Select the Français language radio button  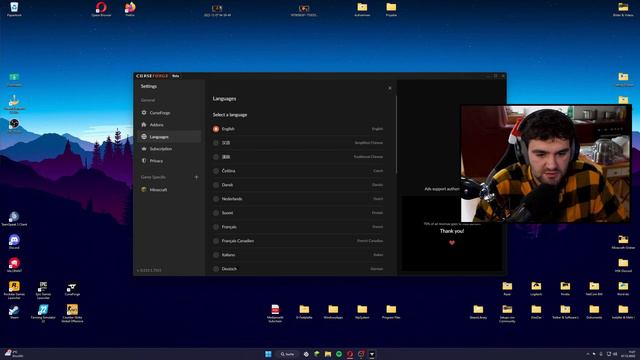coord(216,227)
